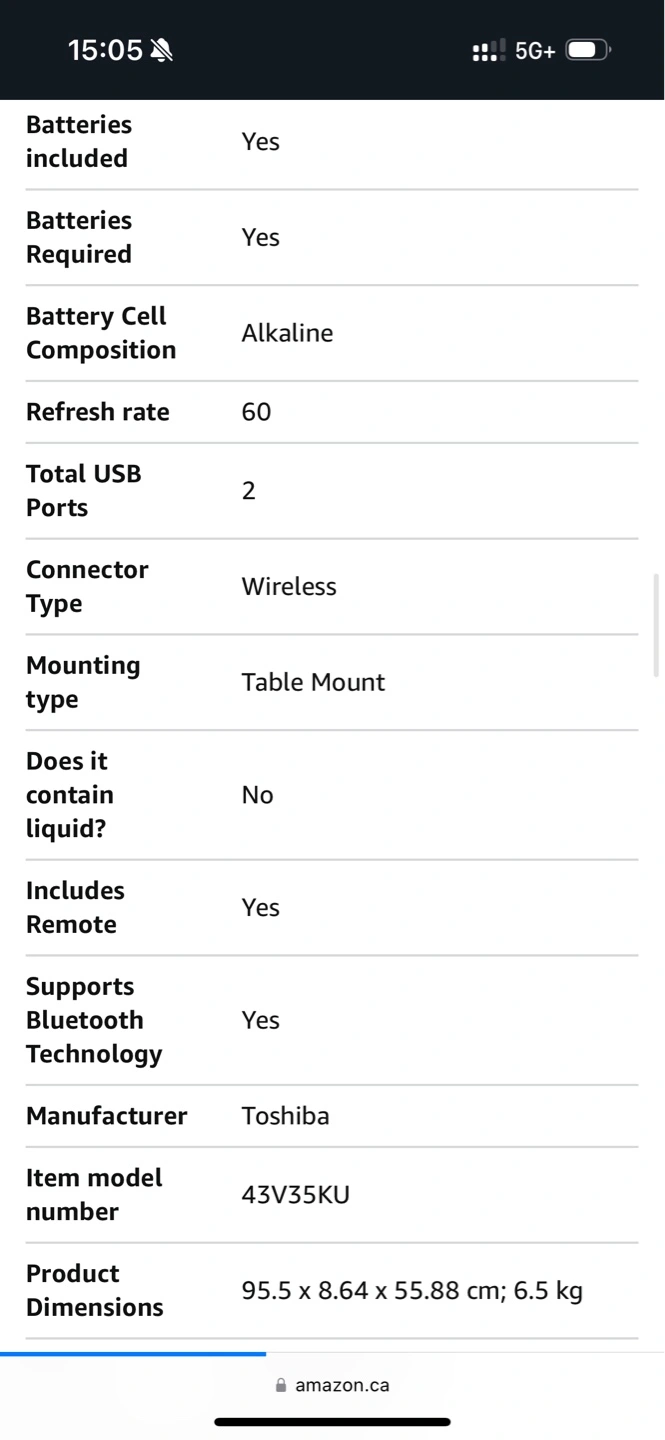Select the Item model number 43V35KU

[x=296, y=1195]
